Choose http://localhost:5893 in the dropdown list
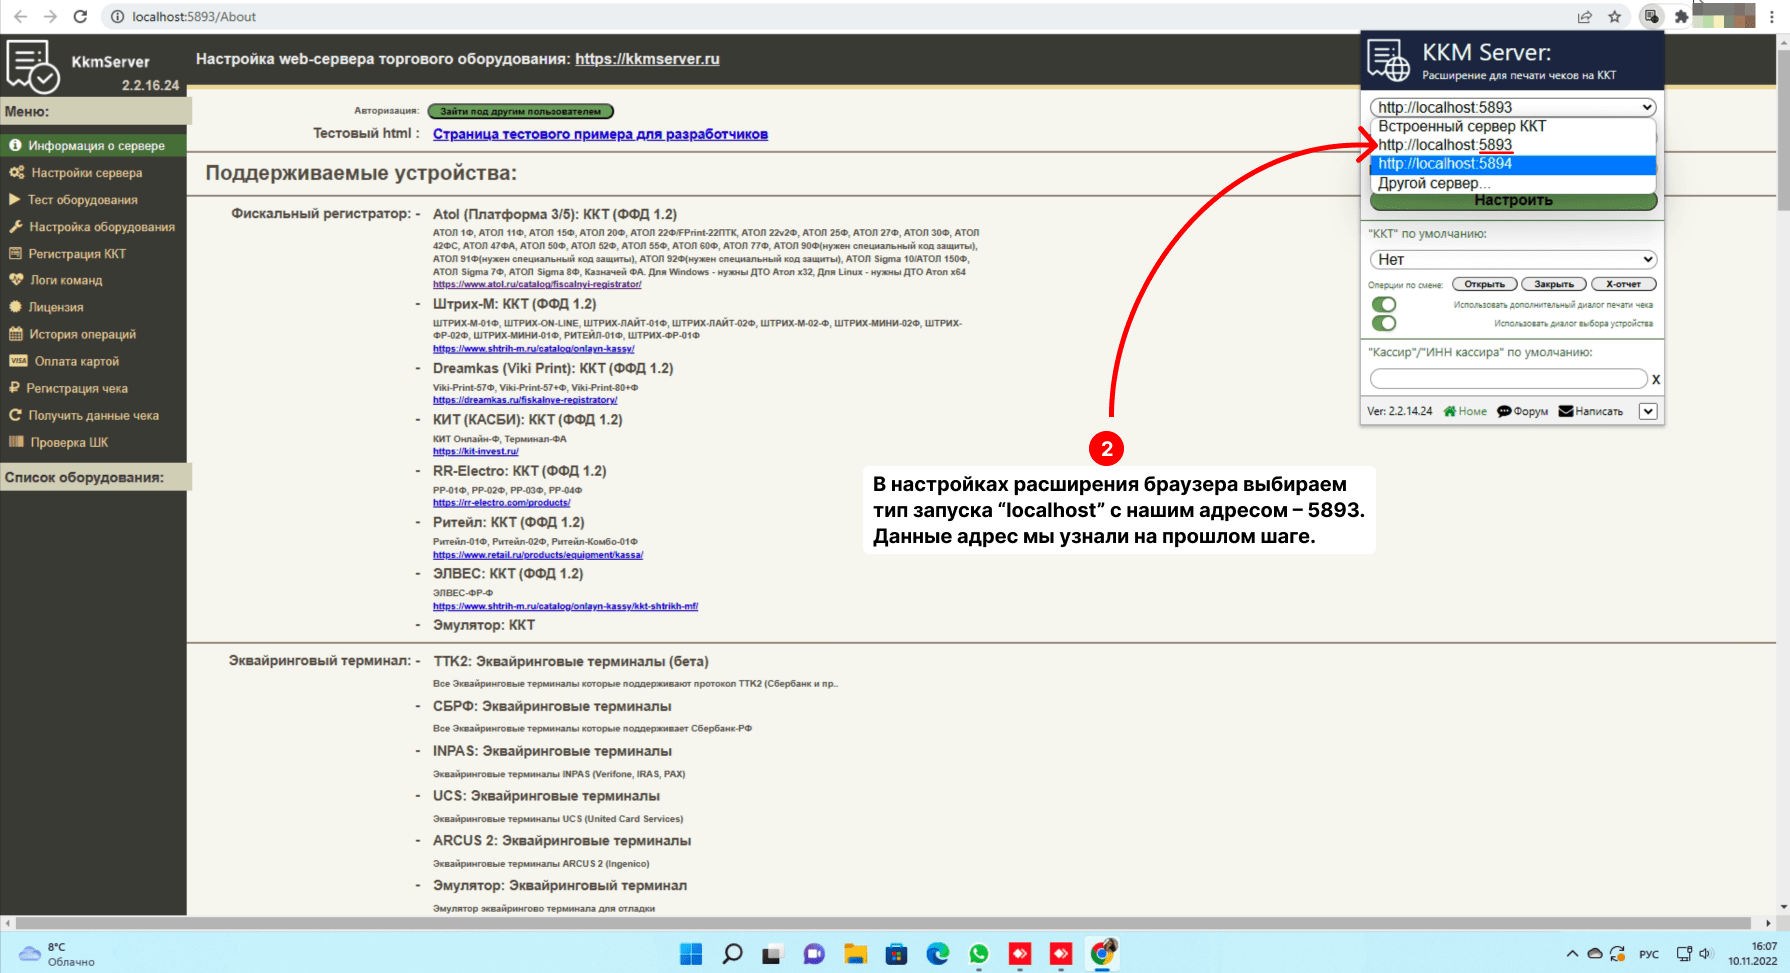1790x973 pixels. point(1513,145)
